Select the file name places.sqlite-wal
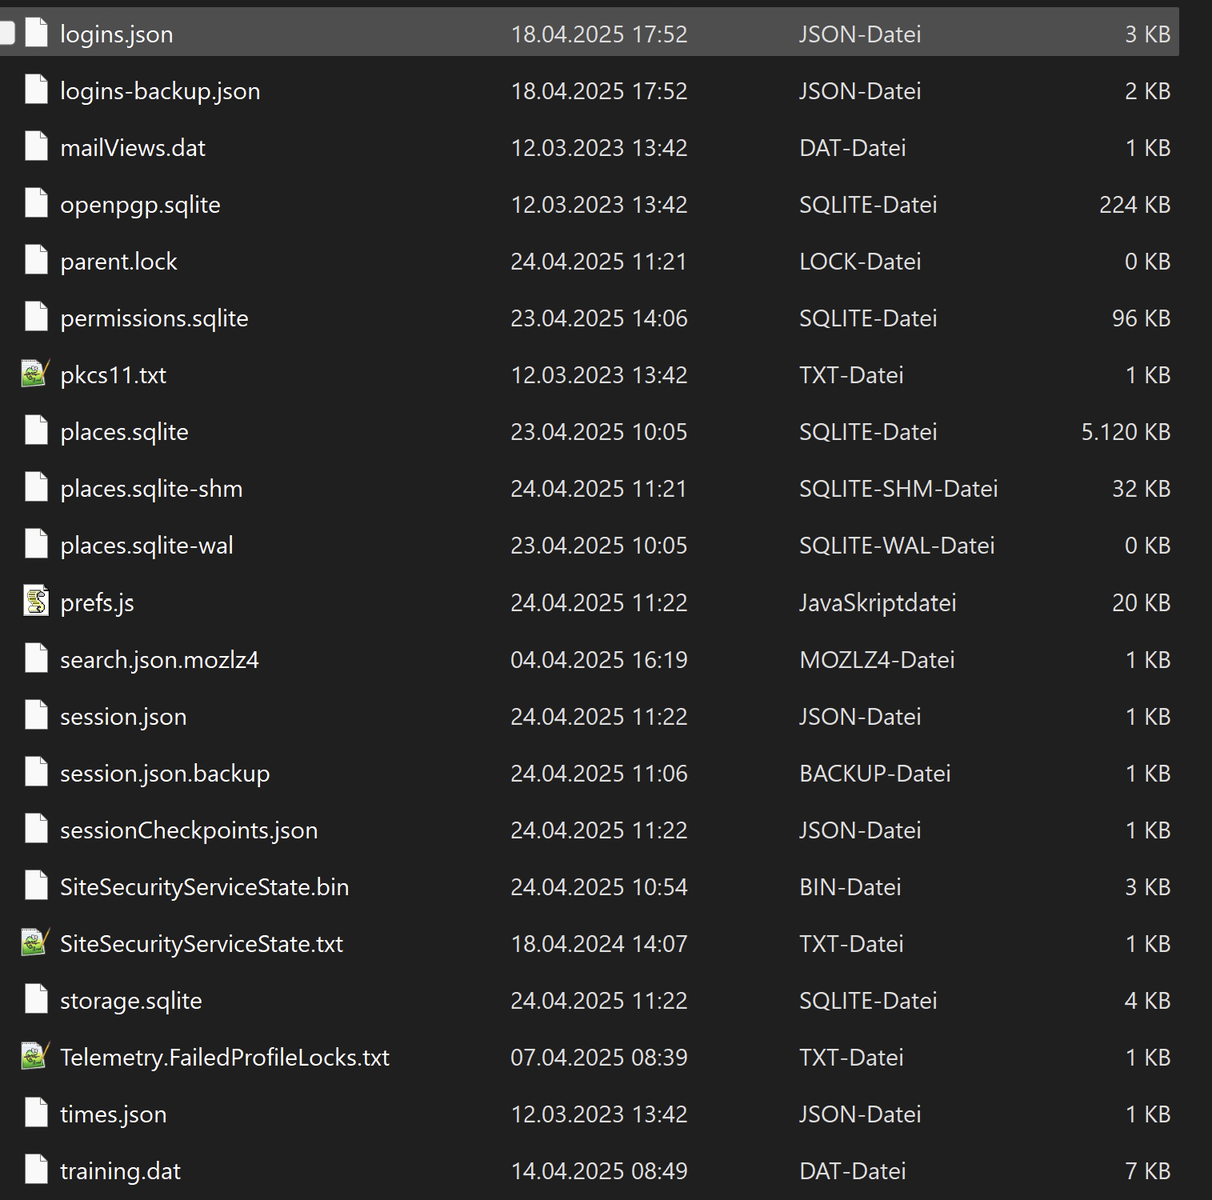The image size is (1212, 1200). 146,547
